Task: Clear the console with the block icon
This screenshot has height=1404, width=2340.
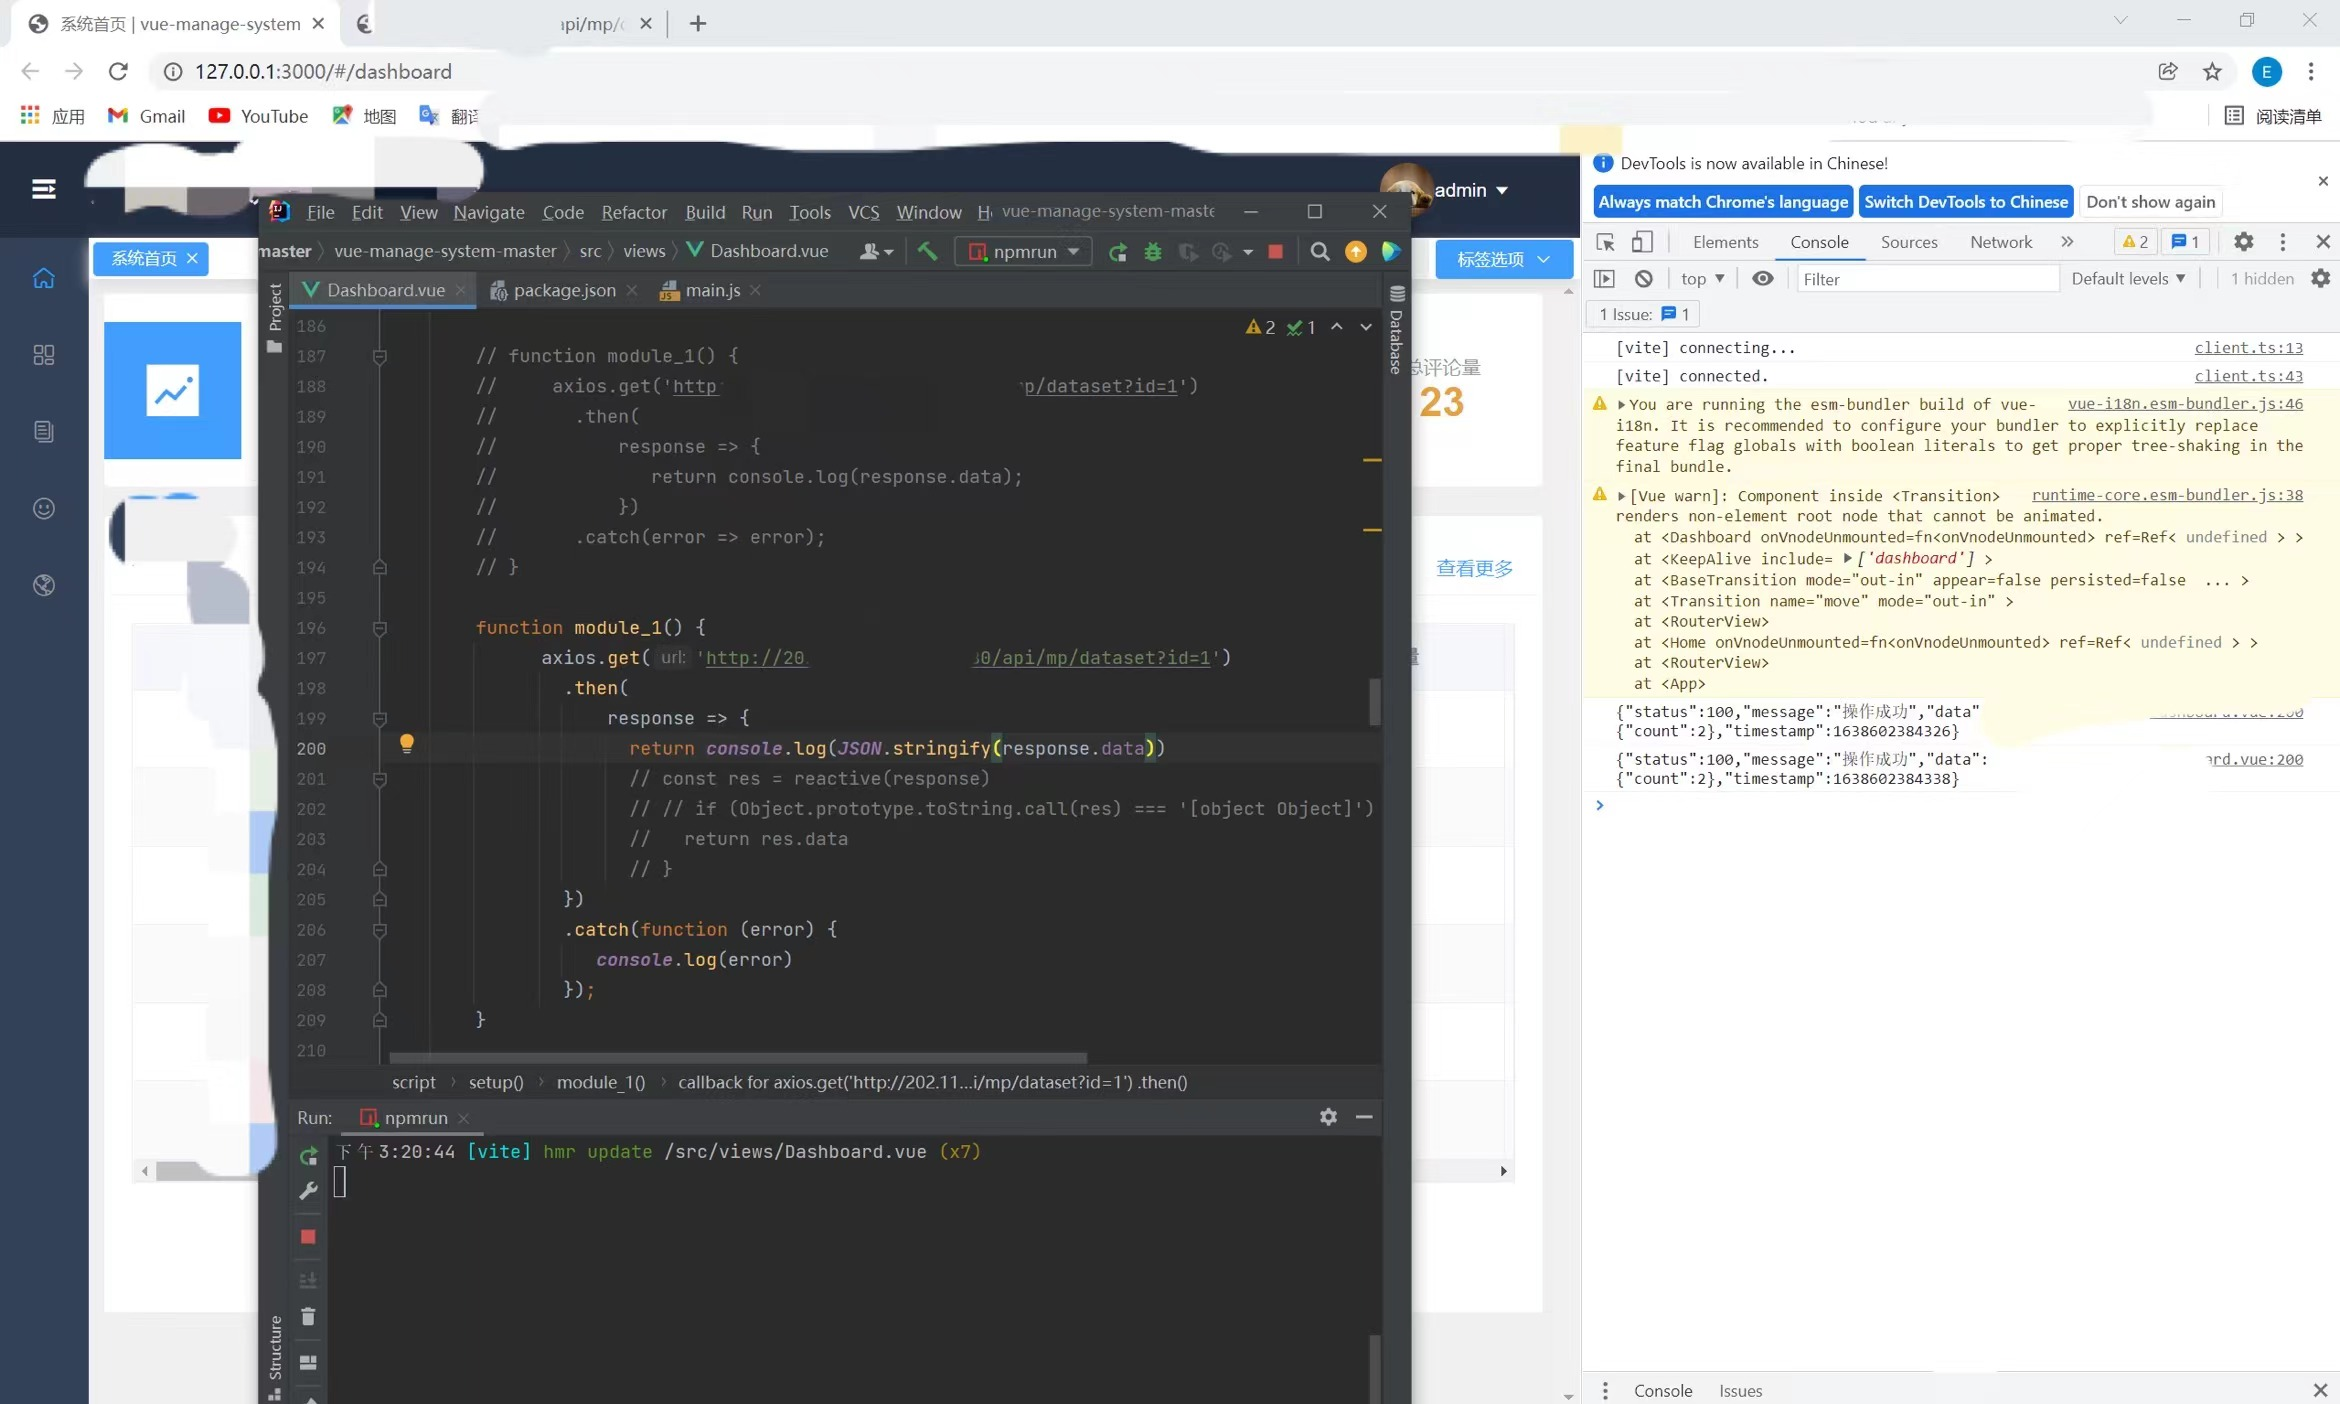Action: (1643, 278)
